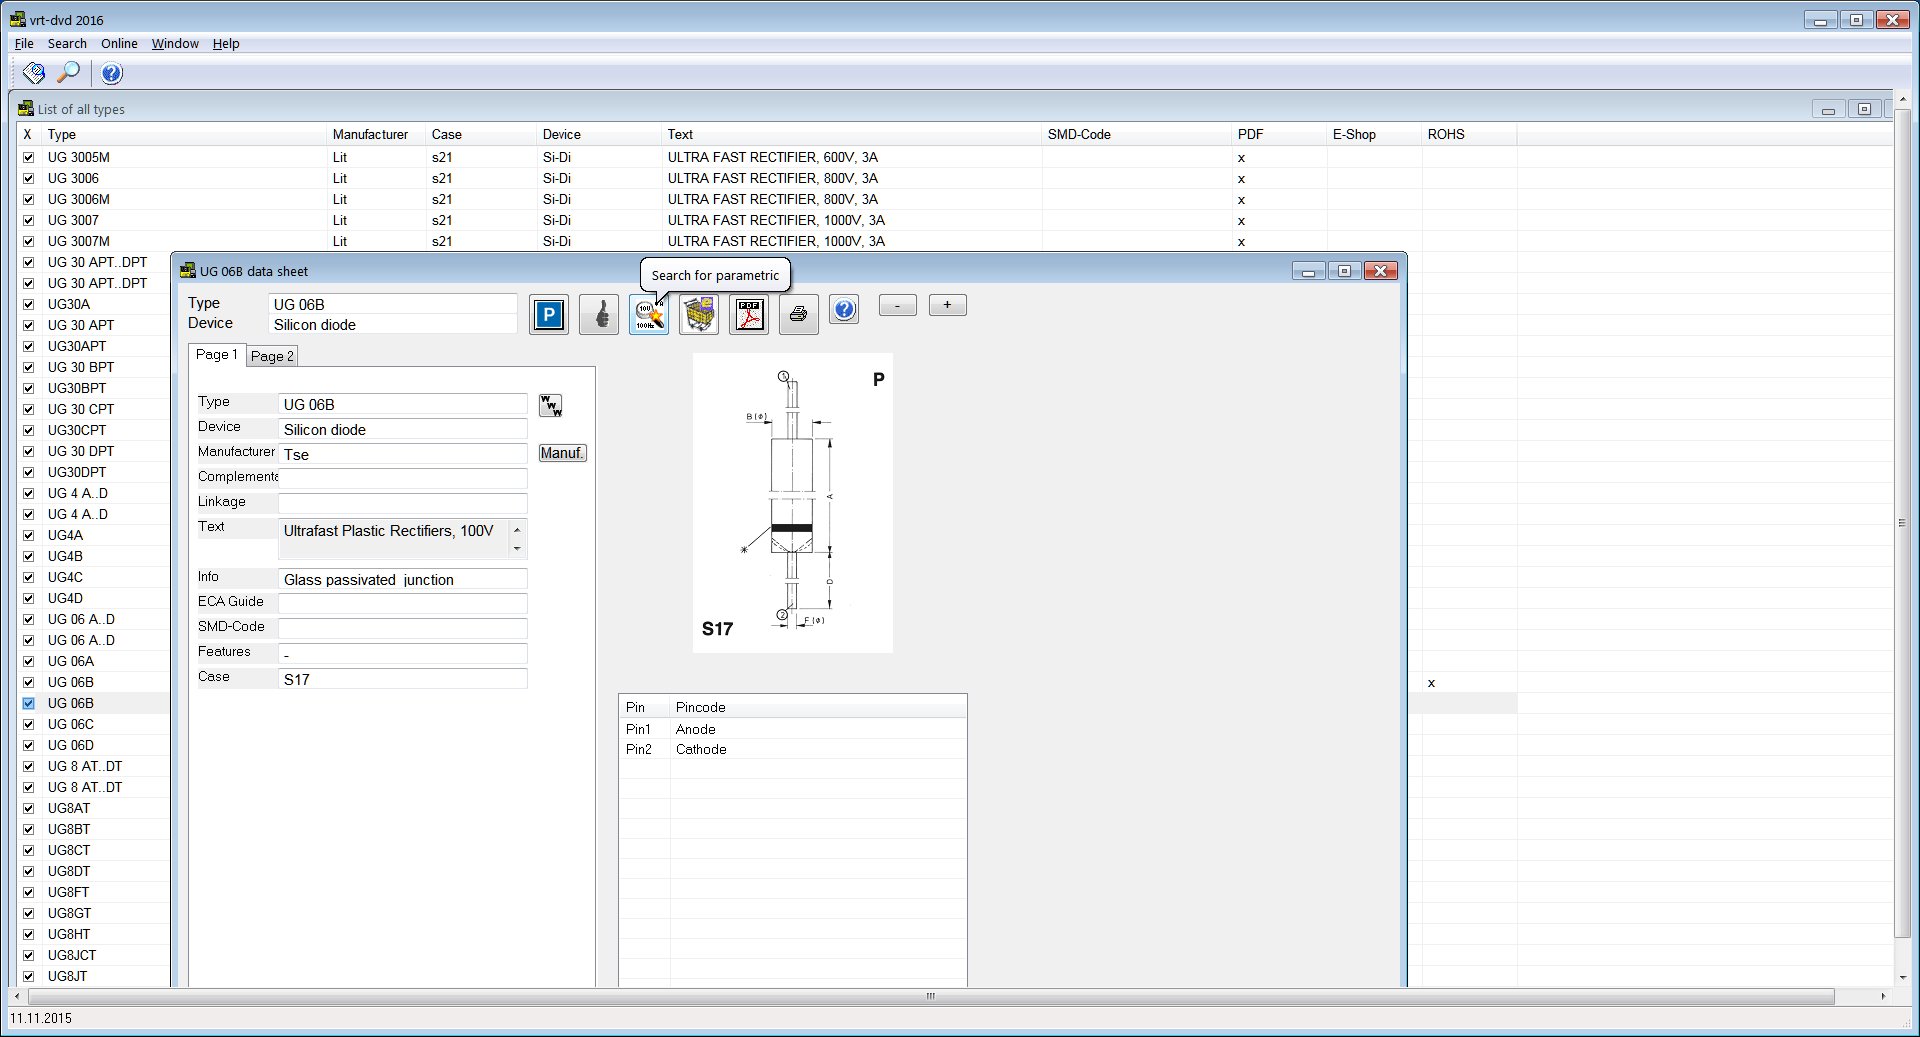This screenshot has height=1037, width=1920.
Task: Click the plus zoom button
Action: click(x=948, y=305)
